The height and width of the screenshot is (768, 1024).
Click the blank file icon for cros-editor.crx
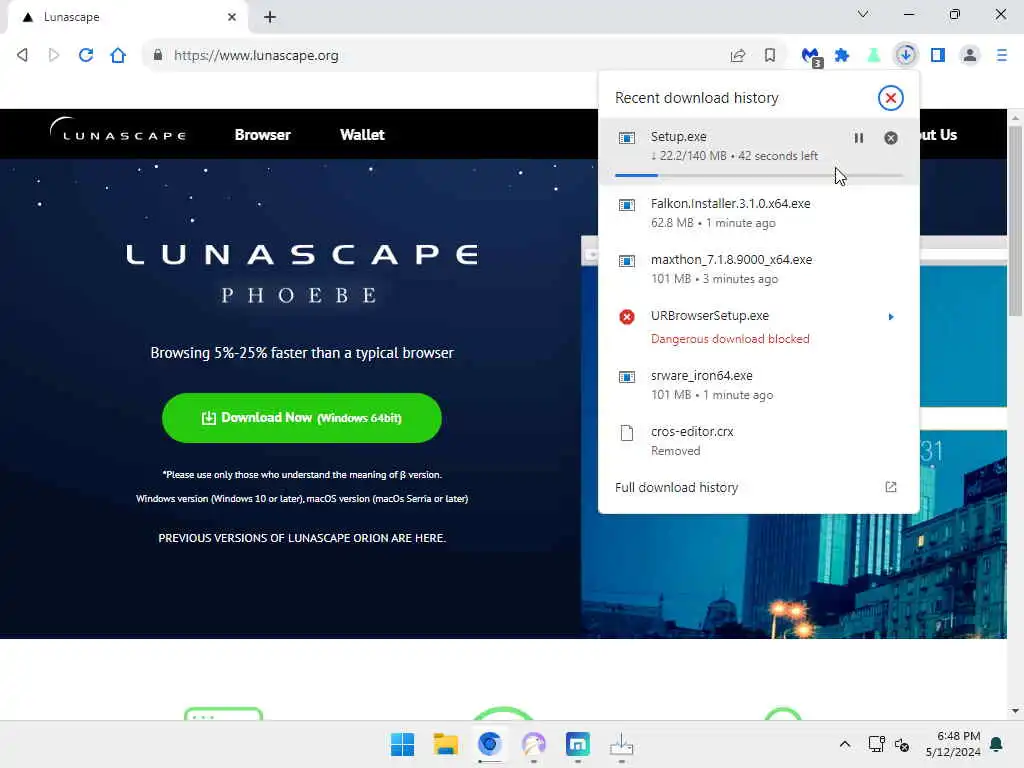pyautogui.click(x=627, y=433)
